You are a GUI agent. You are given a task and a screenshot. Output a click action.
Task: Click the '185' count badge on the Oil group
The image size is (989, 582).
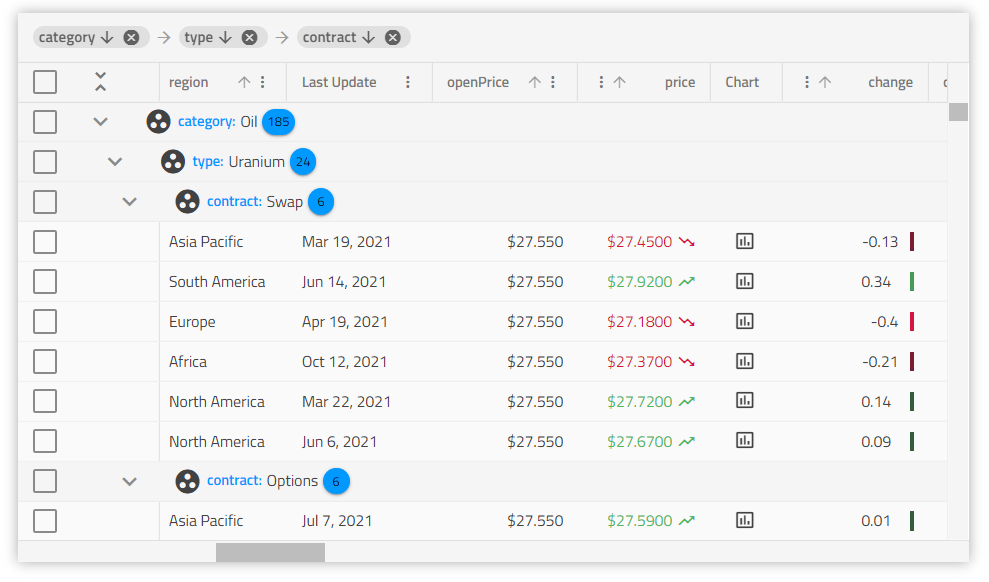278,122
